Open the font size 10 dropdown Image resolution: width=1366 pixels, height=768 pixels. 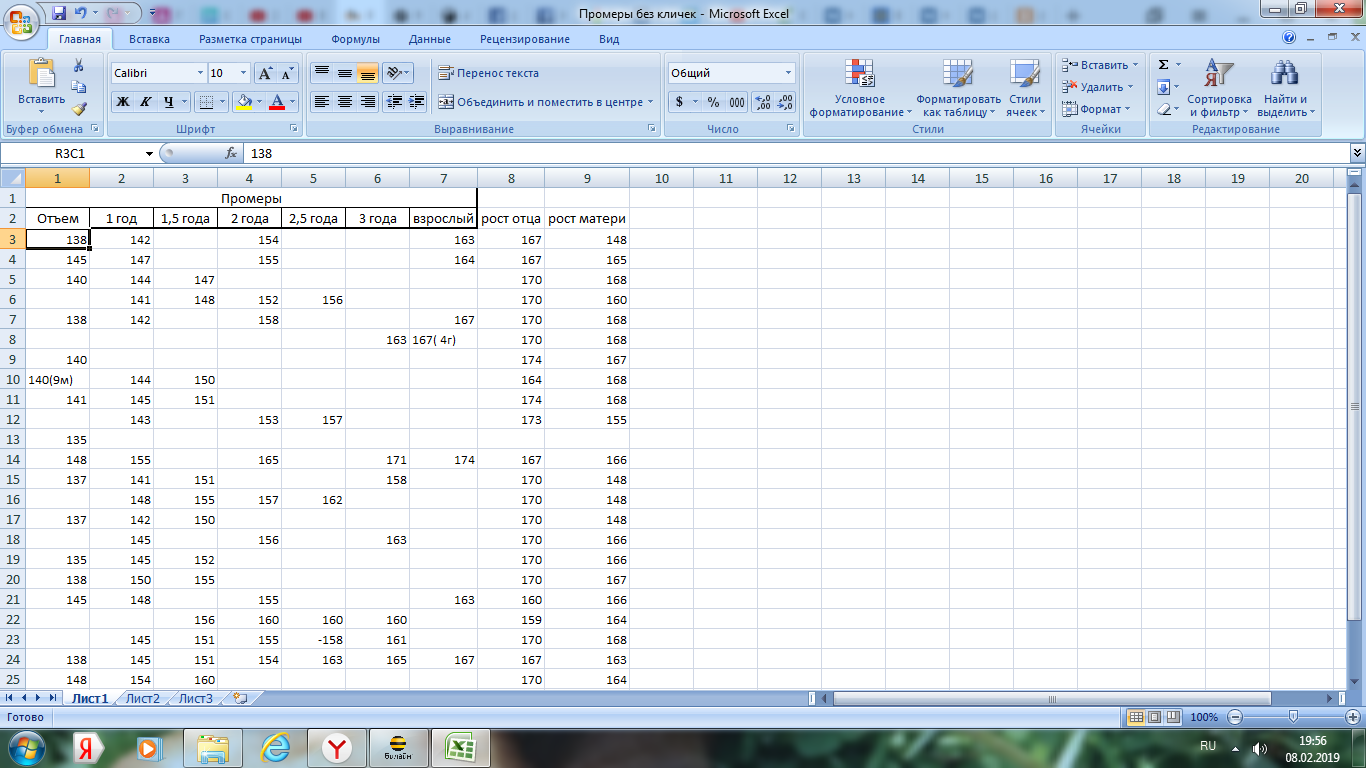[x=244, y=73]
